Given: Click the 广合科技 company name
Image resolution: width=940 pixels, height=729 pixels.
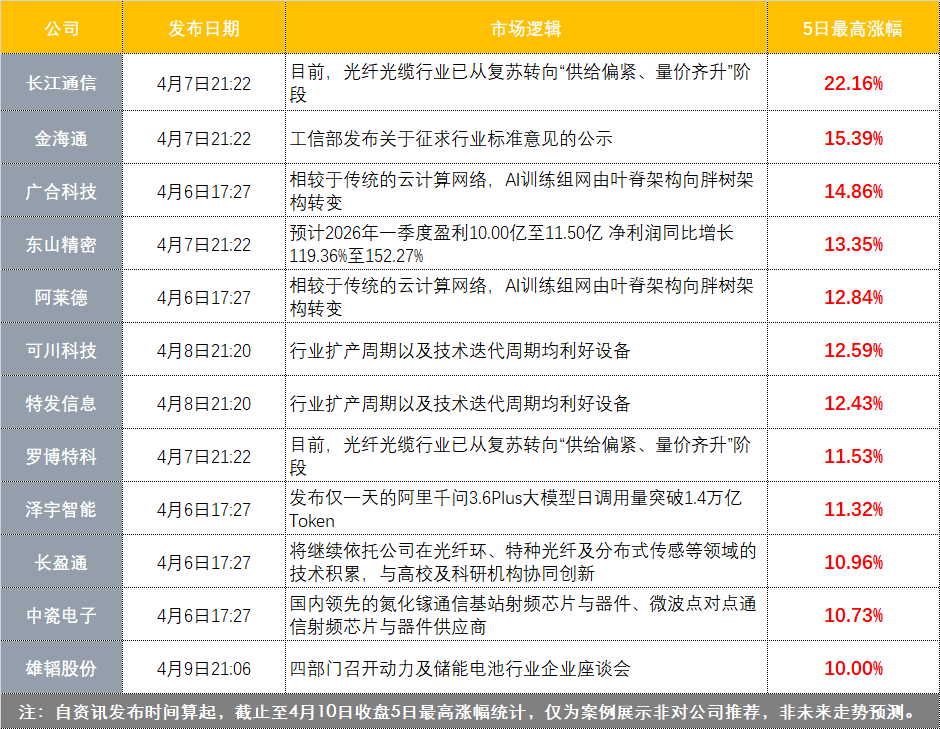Looking at the screenshot, I should click(61, 191).
